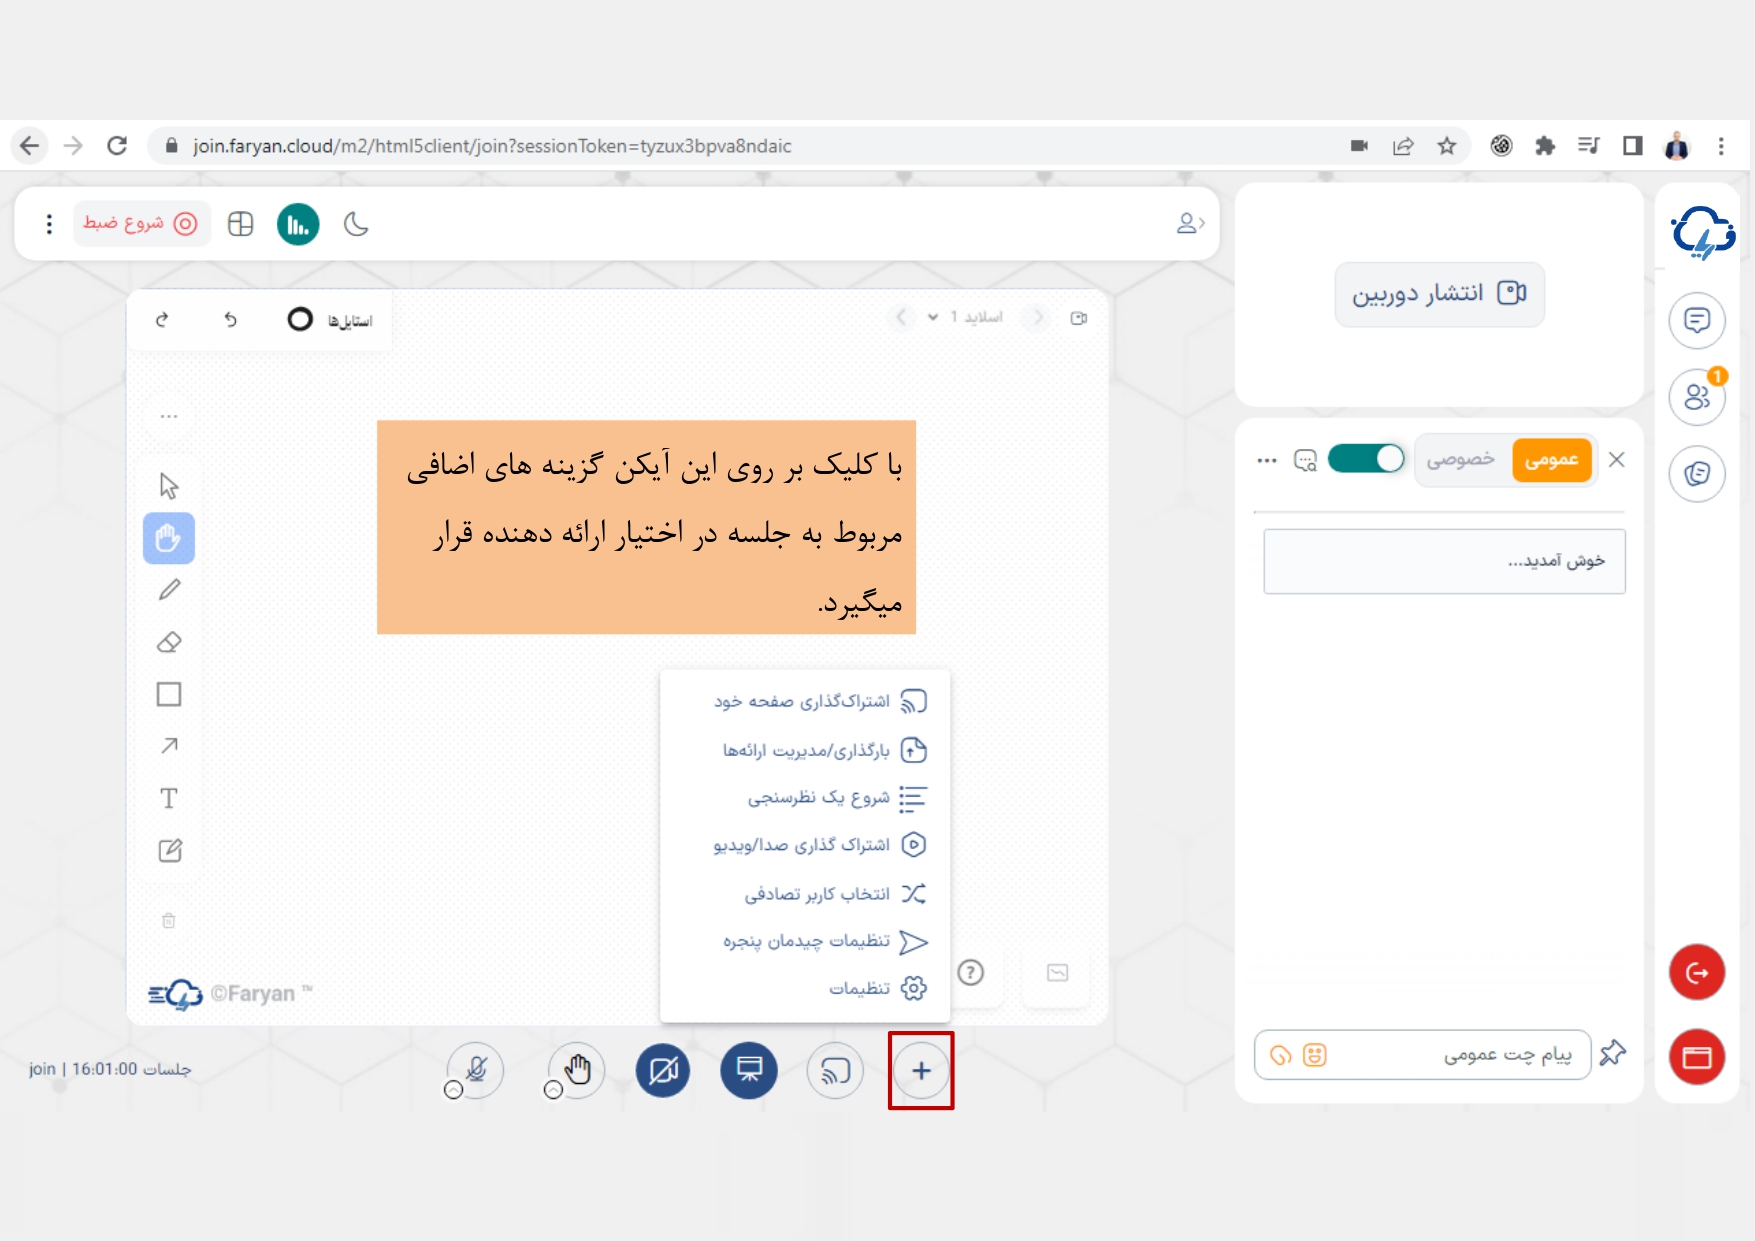Toggle dark mode moon icon
Viewport: 1755px width, 1241px height.
(356, 224)
